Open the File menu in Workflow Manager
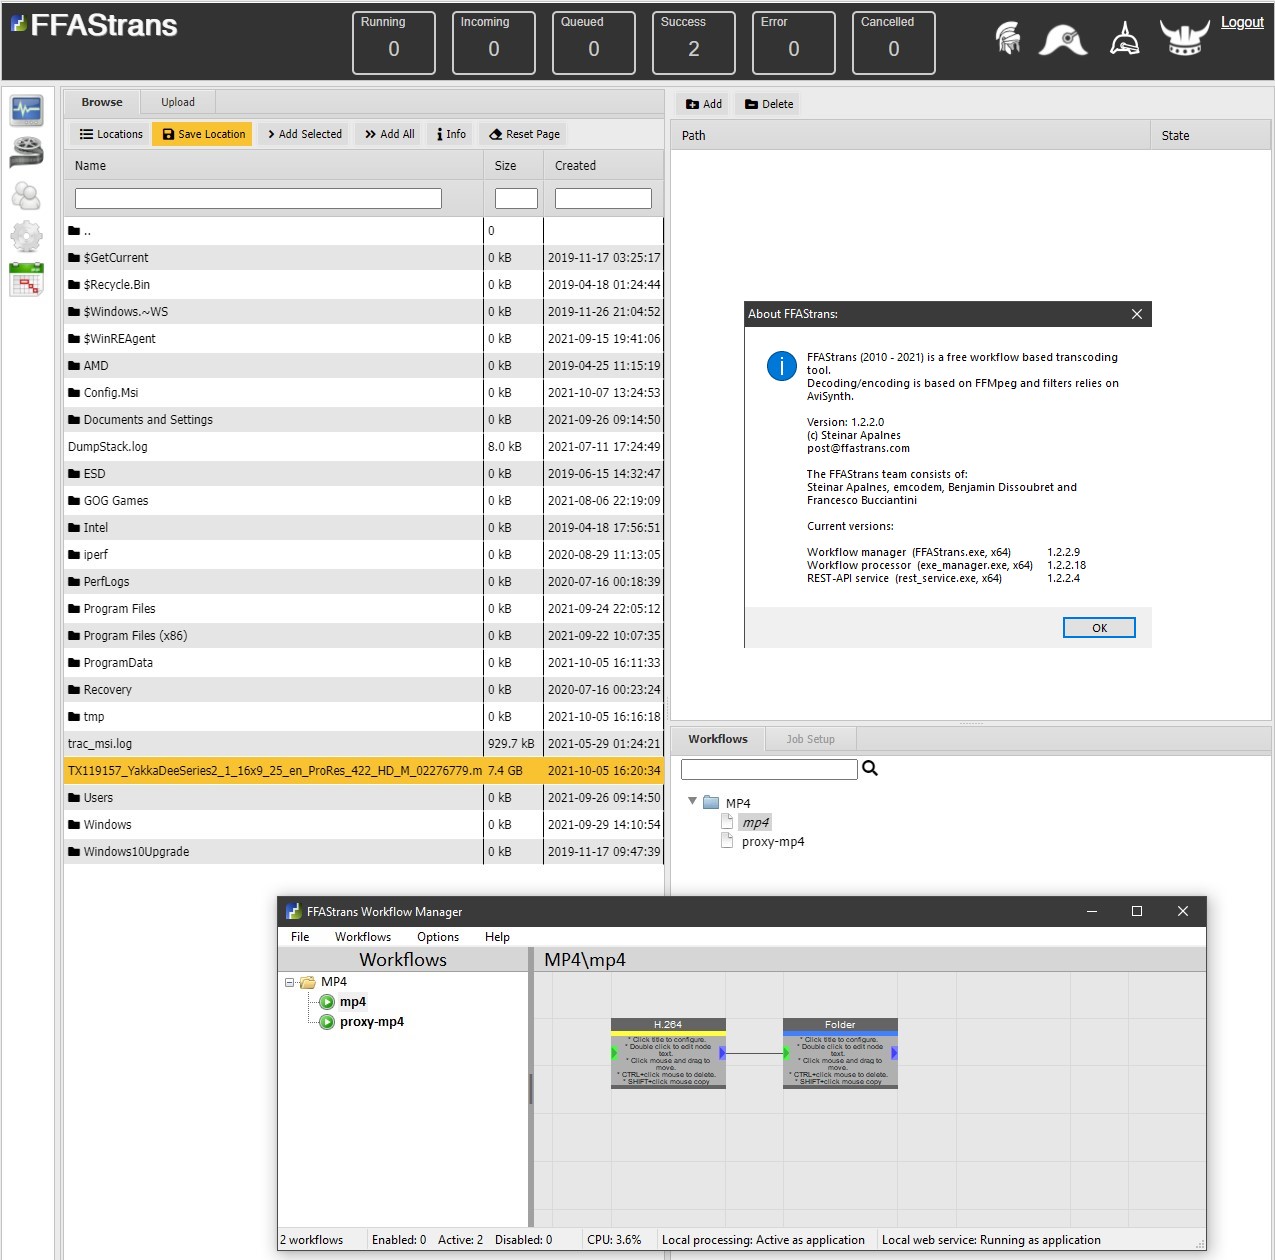This screenshot has height=1260, width=1275. pos(300,937)
